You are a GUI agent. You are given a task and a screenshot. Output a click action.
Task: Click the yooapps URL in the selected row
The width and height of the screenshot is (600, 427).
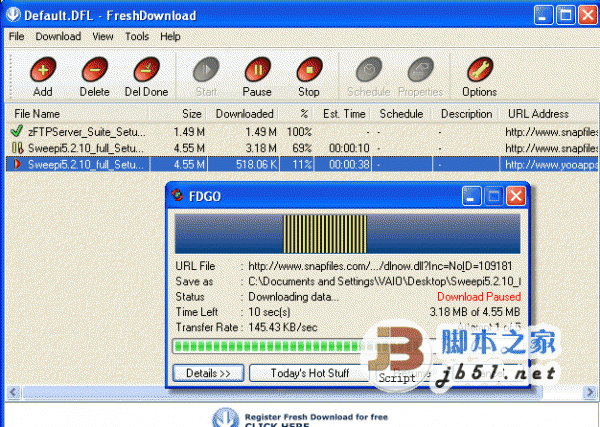551,165
